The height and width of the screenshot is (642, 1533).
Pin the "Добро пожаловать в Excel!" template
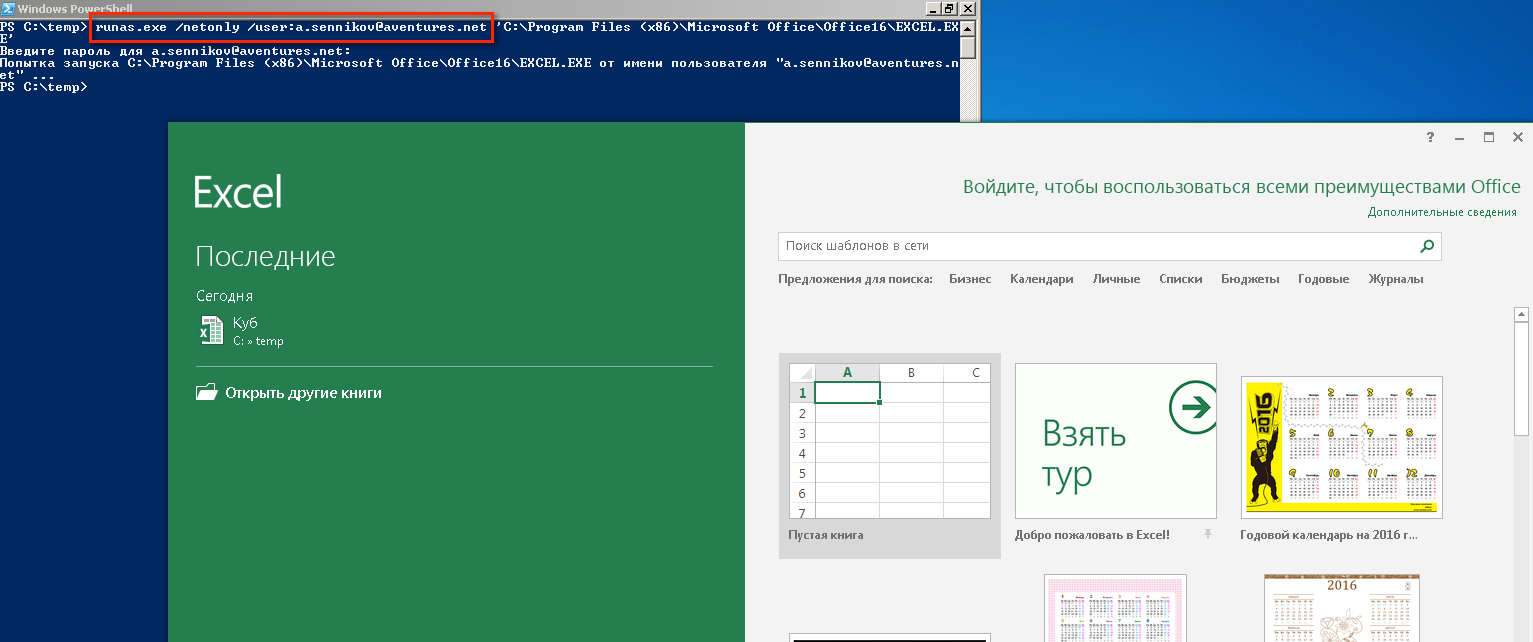(1208, 535)
